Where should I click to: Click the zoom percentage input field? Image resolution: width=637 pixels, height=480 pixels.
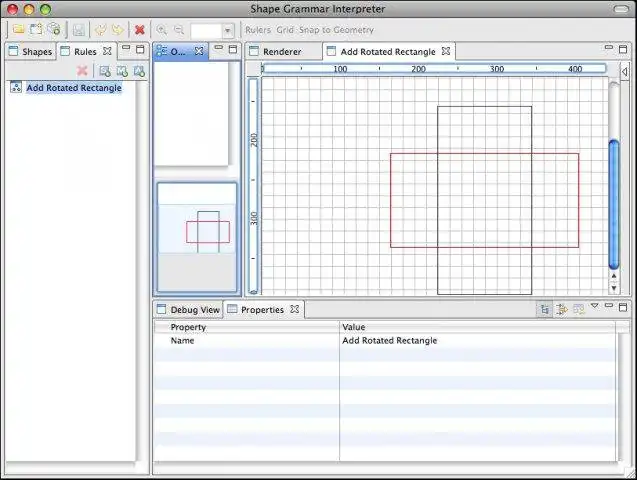coord(206,30)
